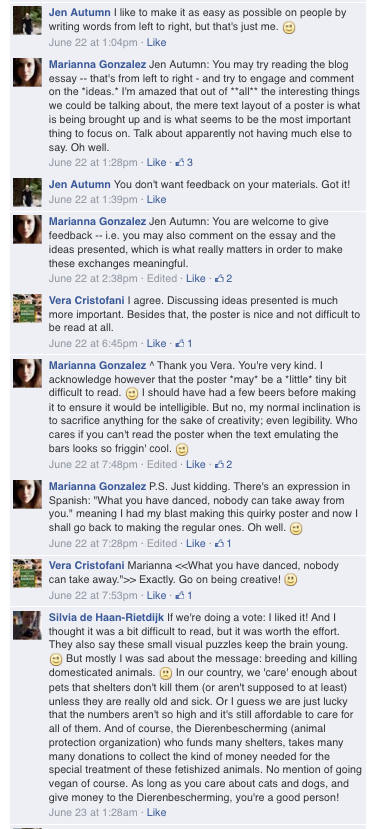Image resolution: width=373 pixels, height=829 pixels.
Task: Show edit history of the 2:38pm comment
Action: tap(161, 278)
